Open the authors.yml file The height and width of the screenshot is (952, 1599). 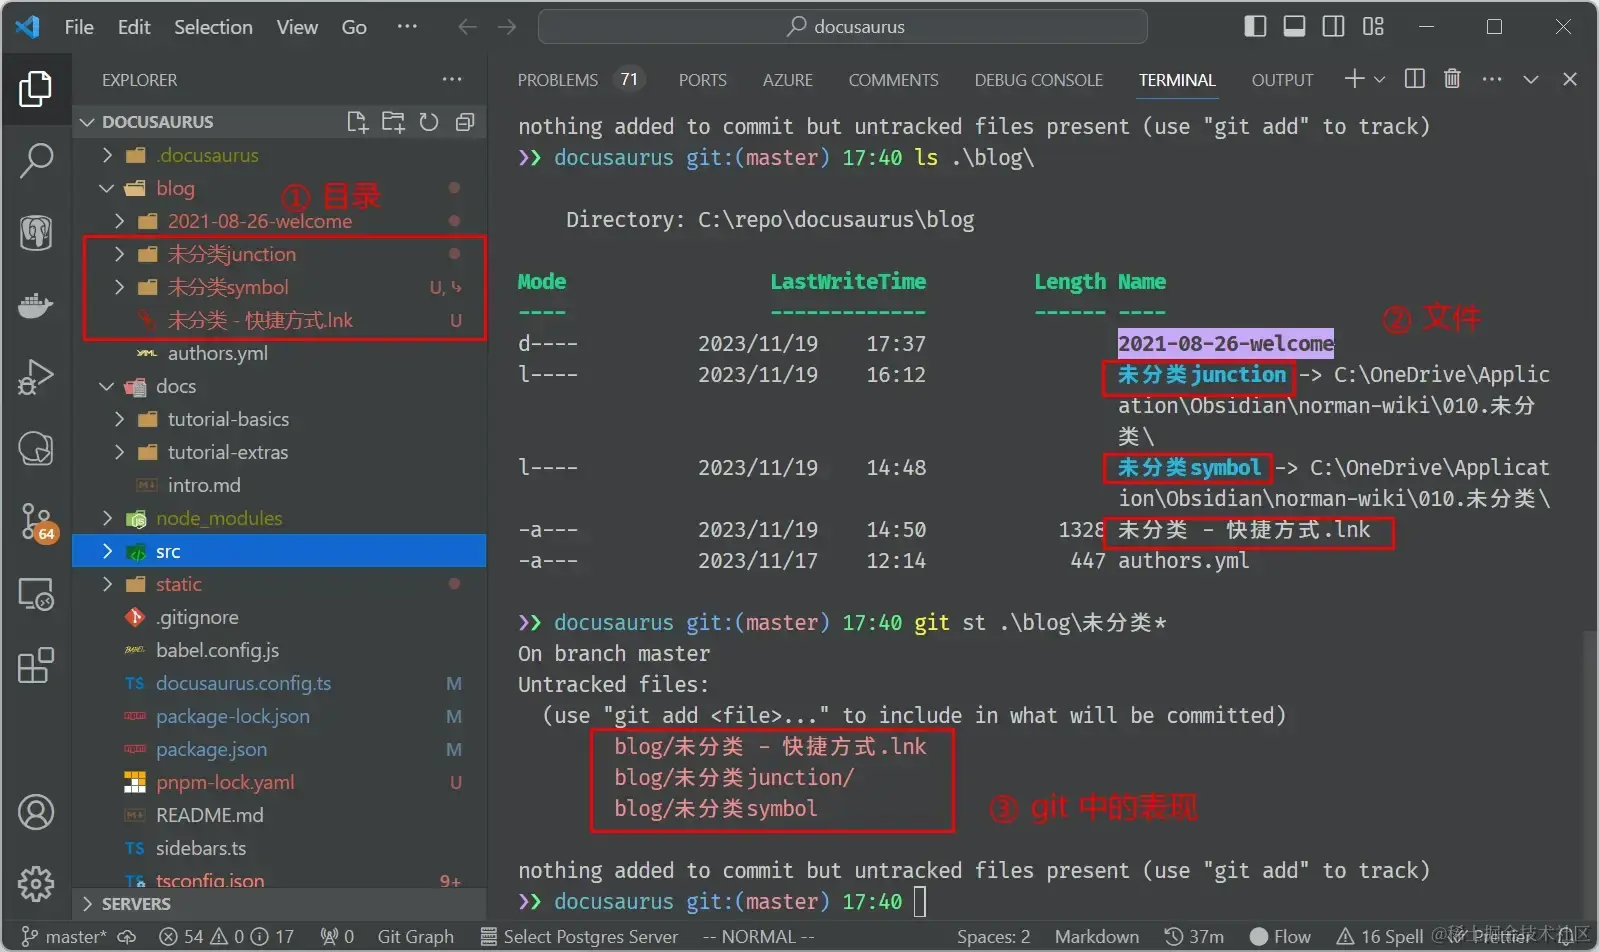tap(217, 353)
